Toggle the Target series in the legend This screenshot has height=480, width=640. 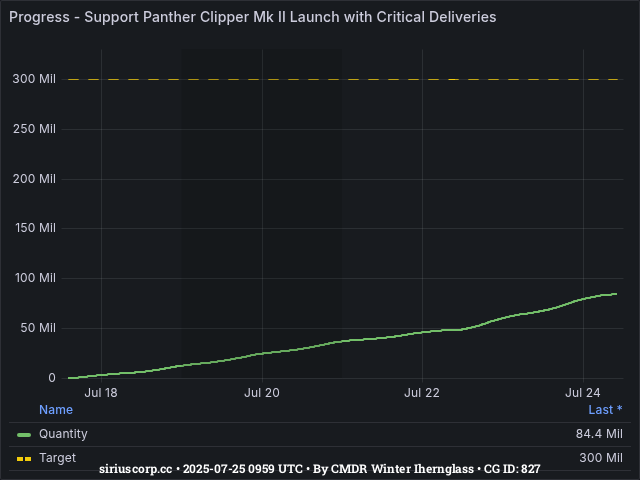[x=58, y=458]
